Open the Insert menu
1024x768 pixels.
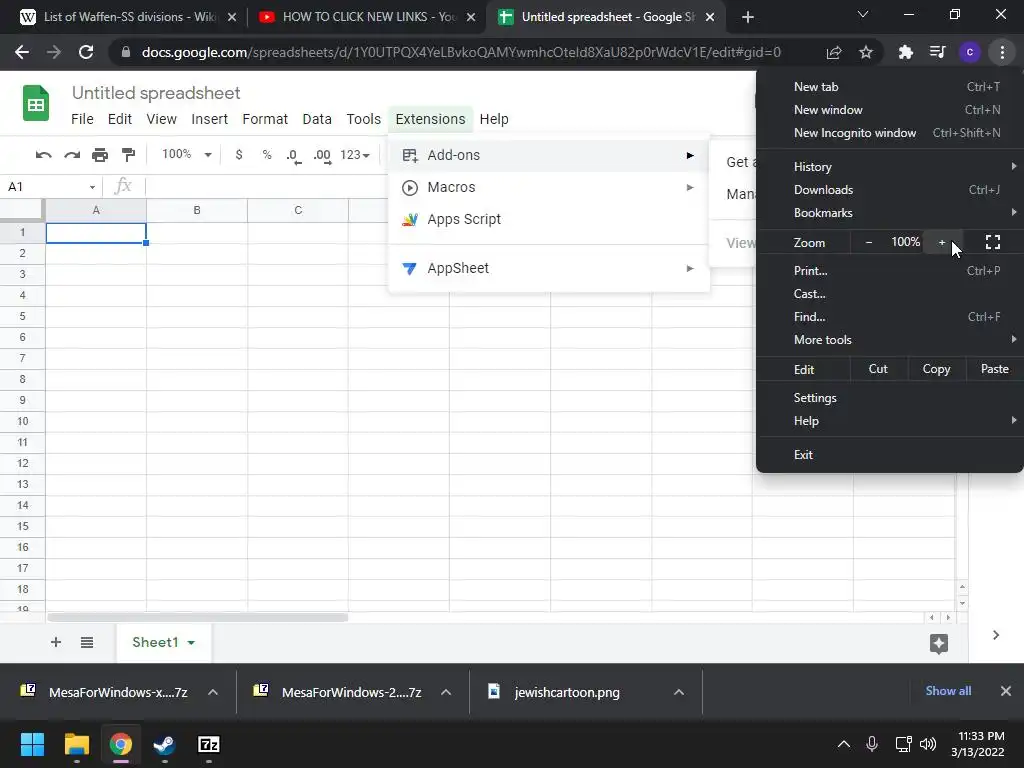point(209,119)
